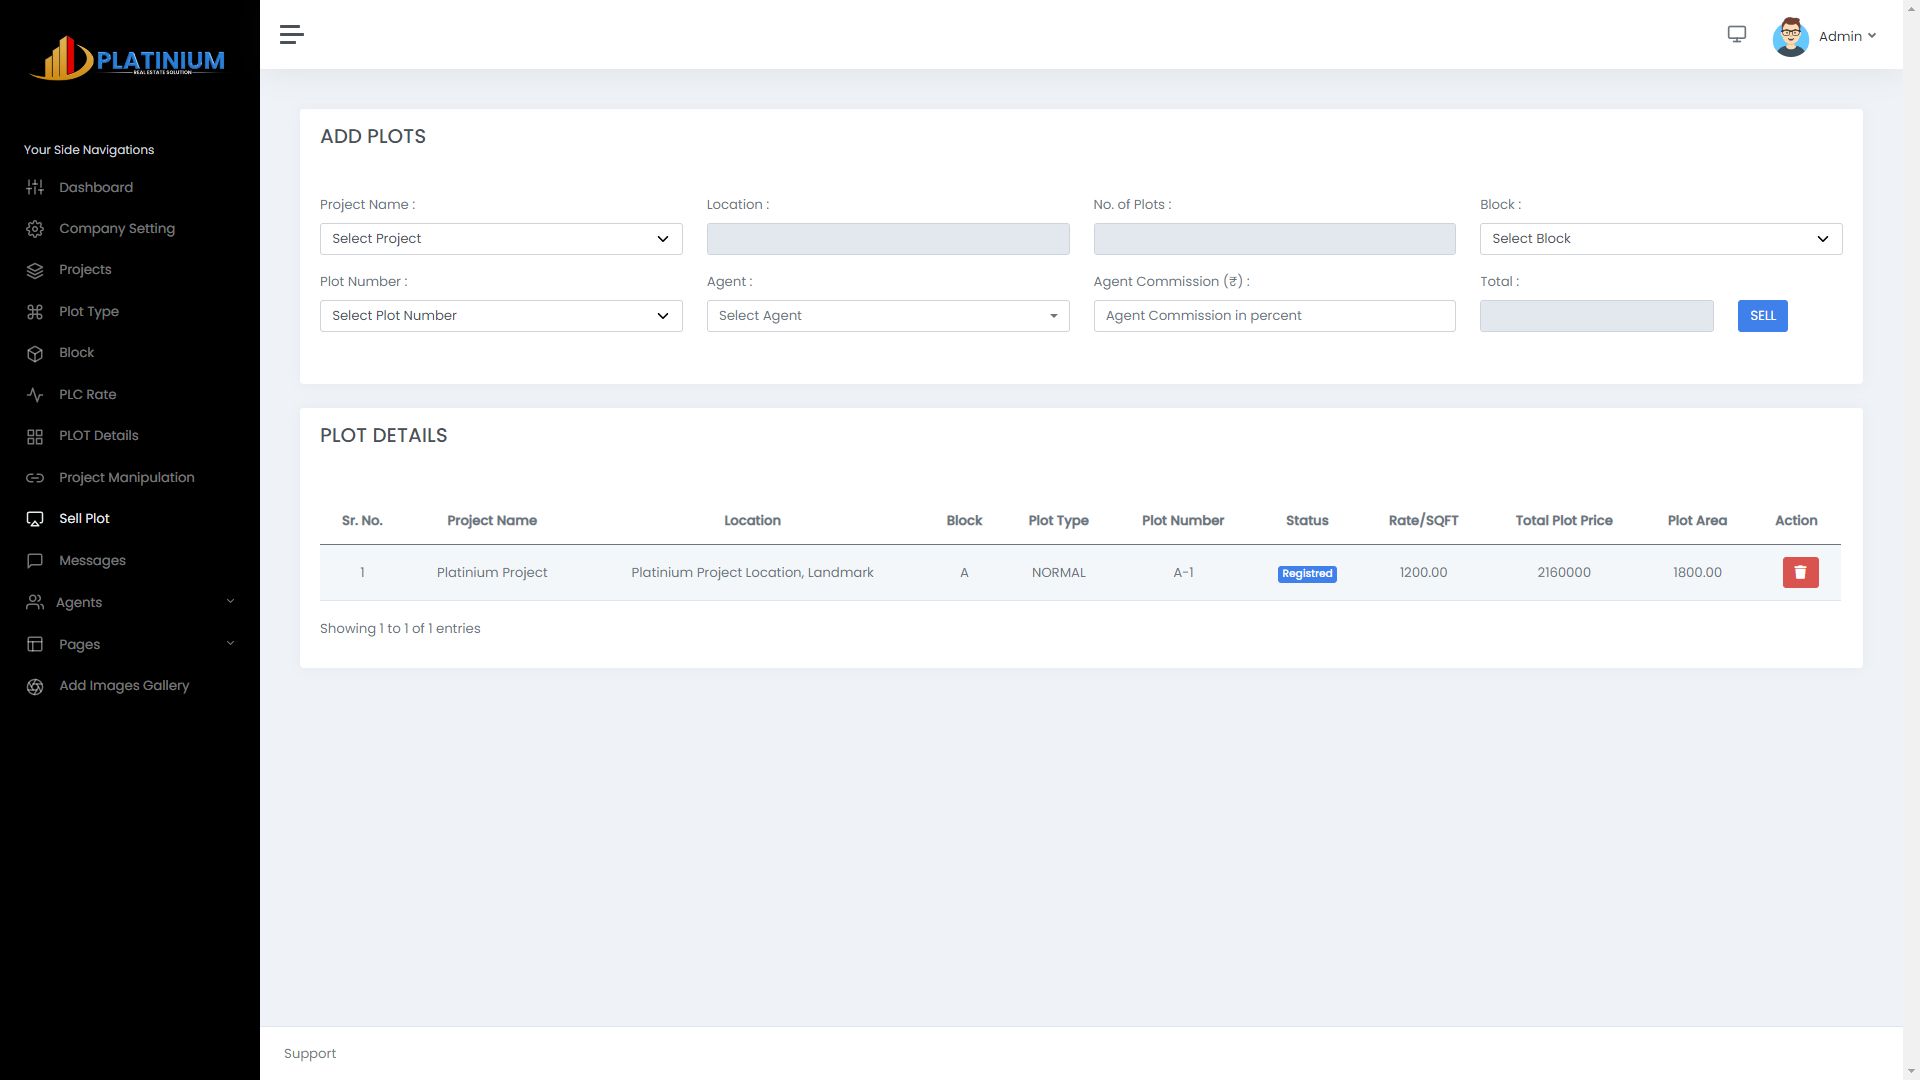Open the Select Plot Number dropdown
1920x1080 pixels.
pyautogui.click(x=501, y=316)
